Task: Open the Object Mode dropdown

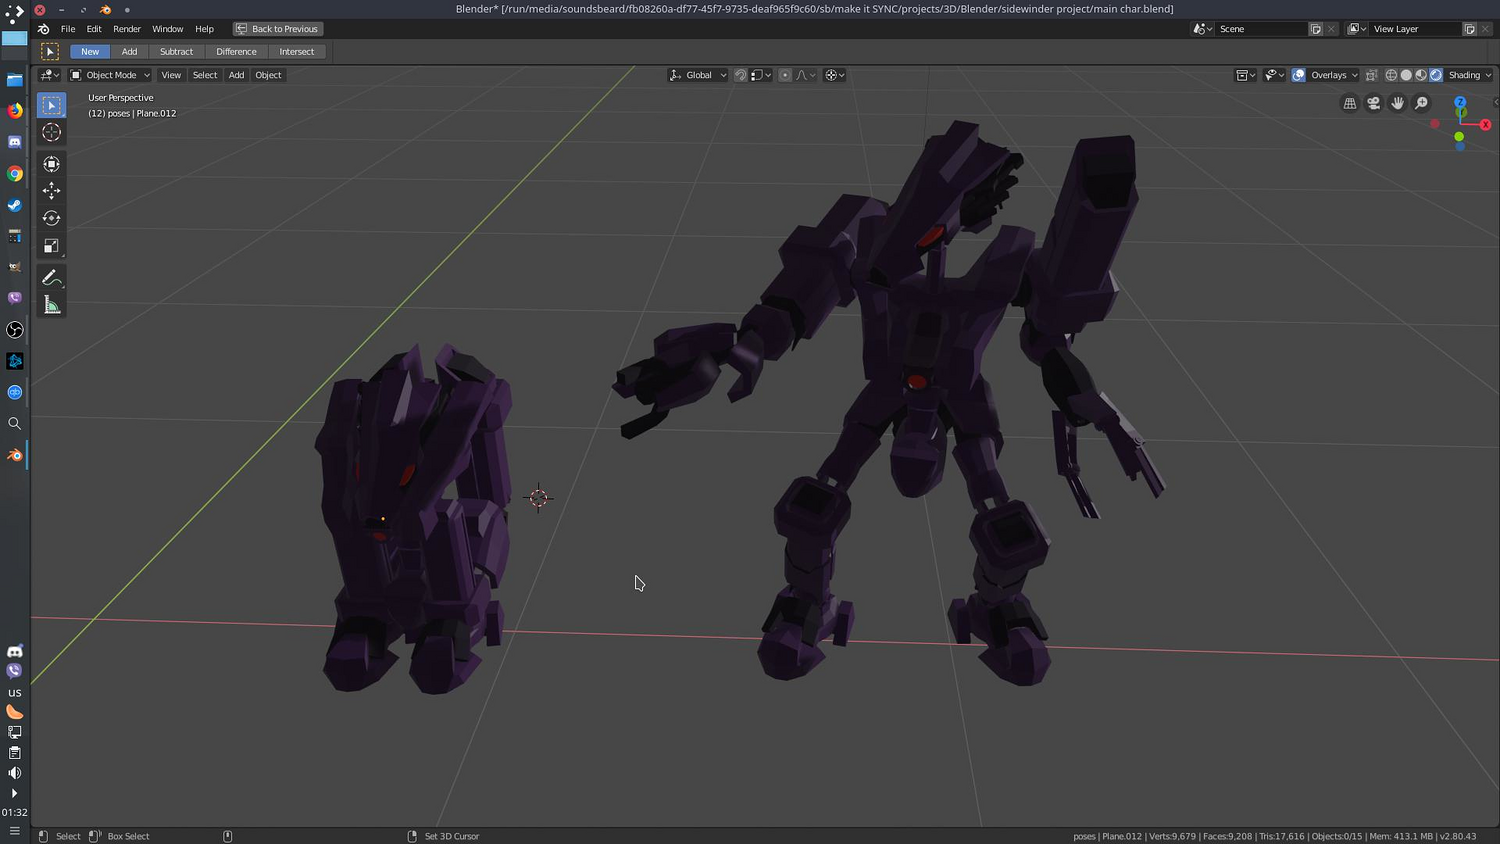Action: point(110,75)
